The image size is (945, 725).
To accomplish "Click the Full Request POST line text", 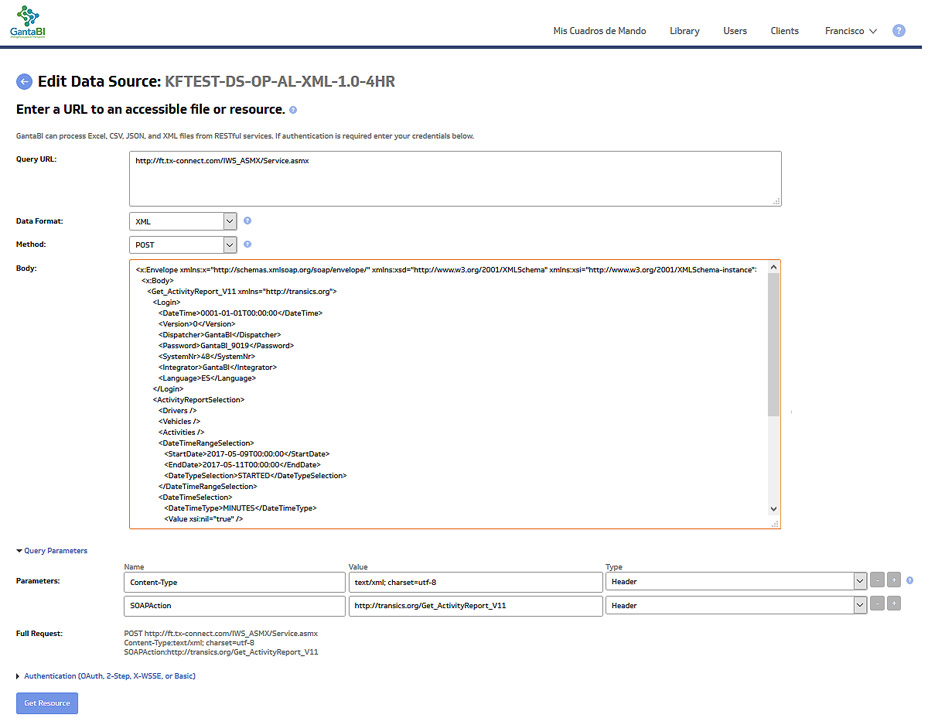I will click(x=221, y=633).
